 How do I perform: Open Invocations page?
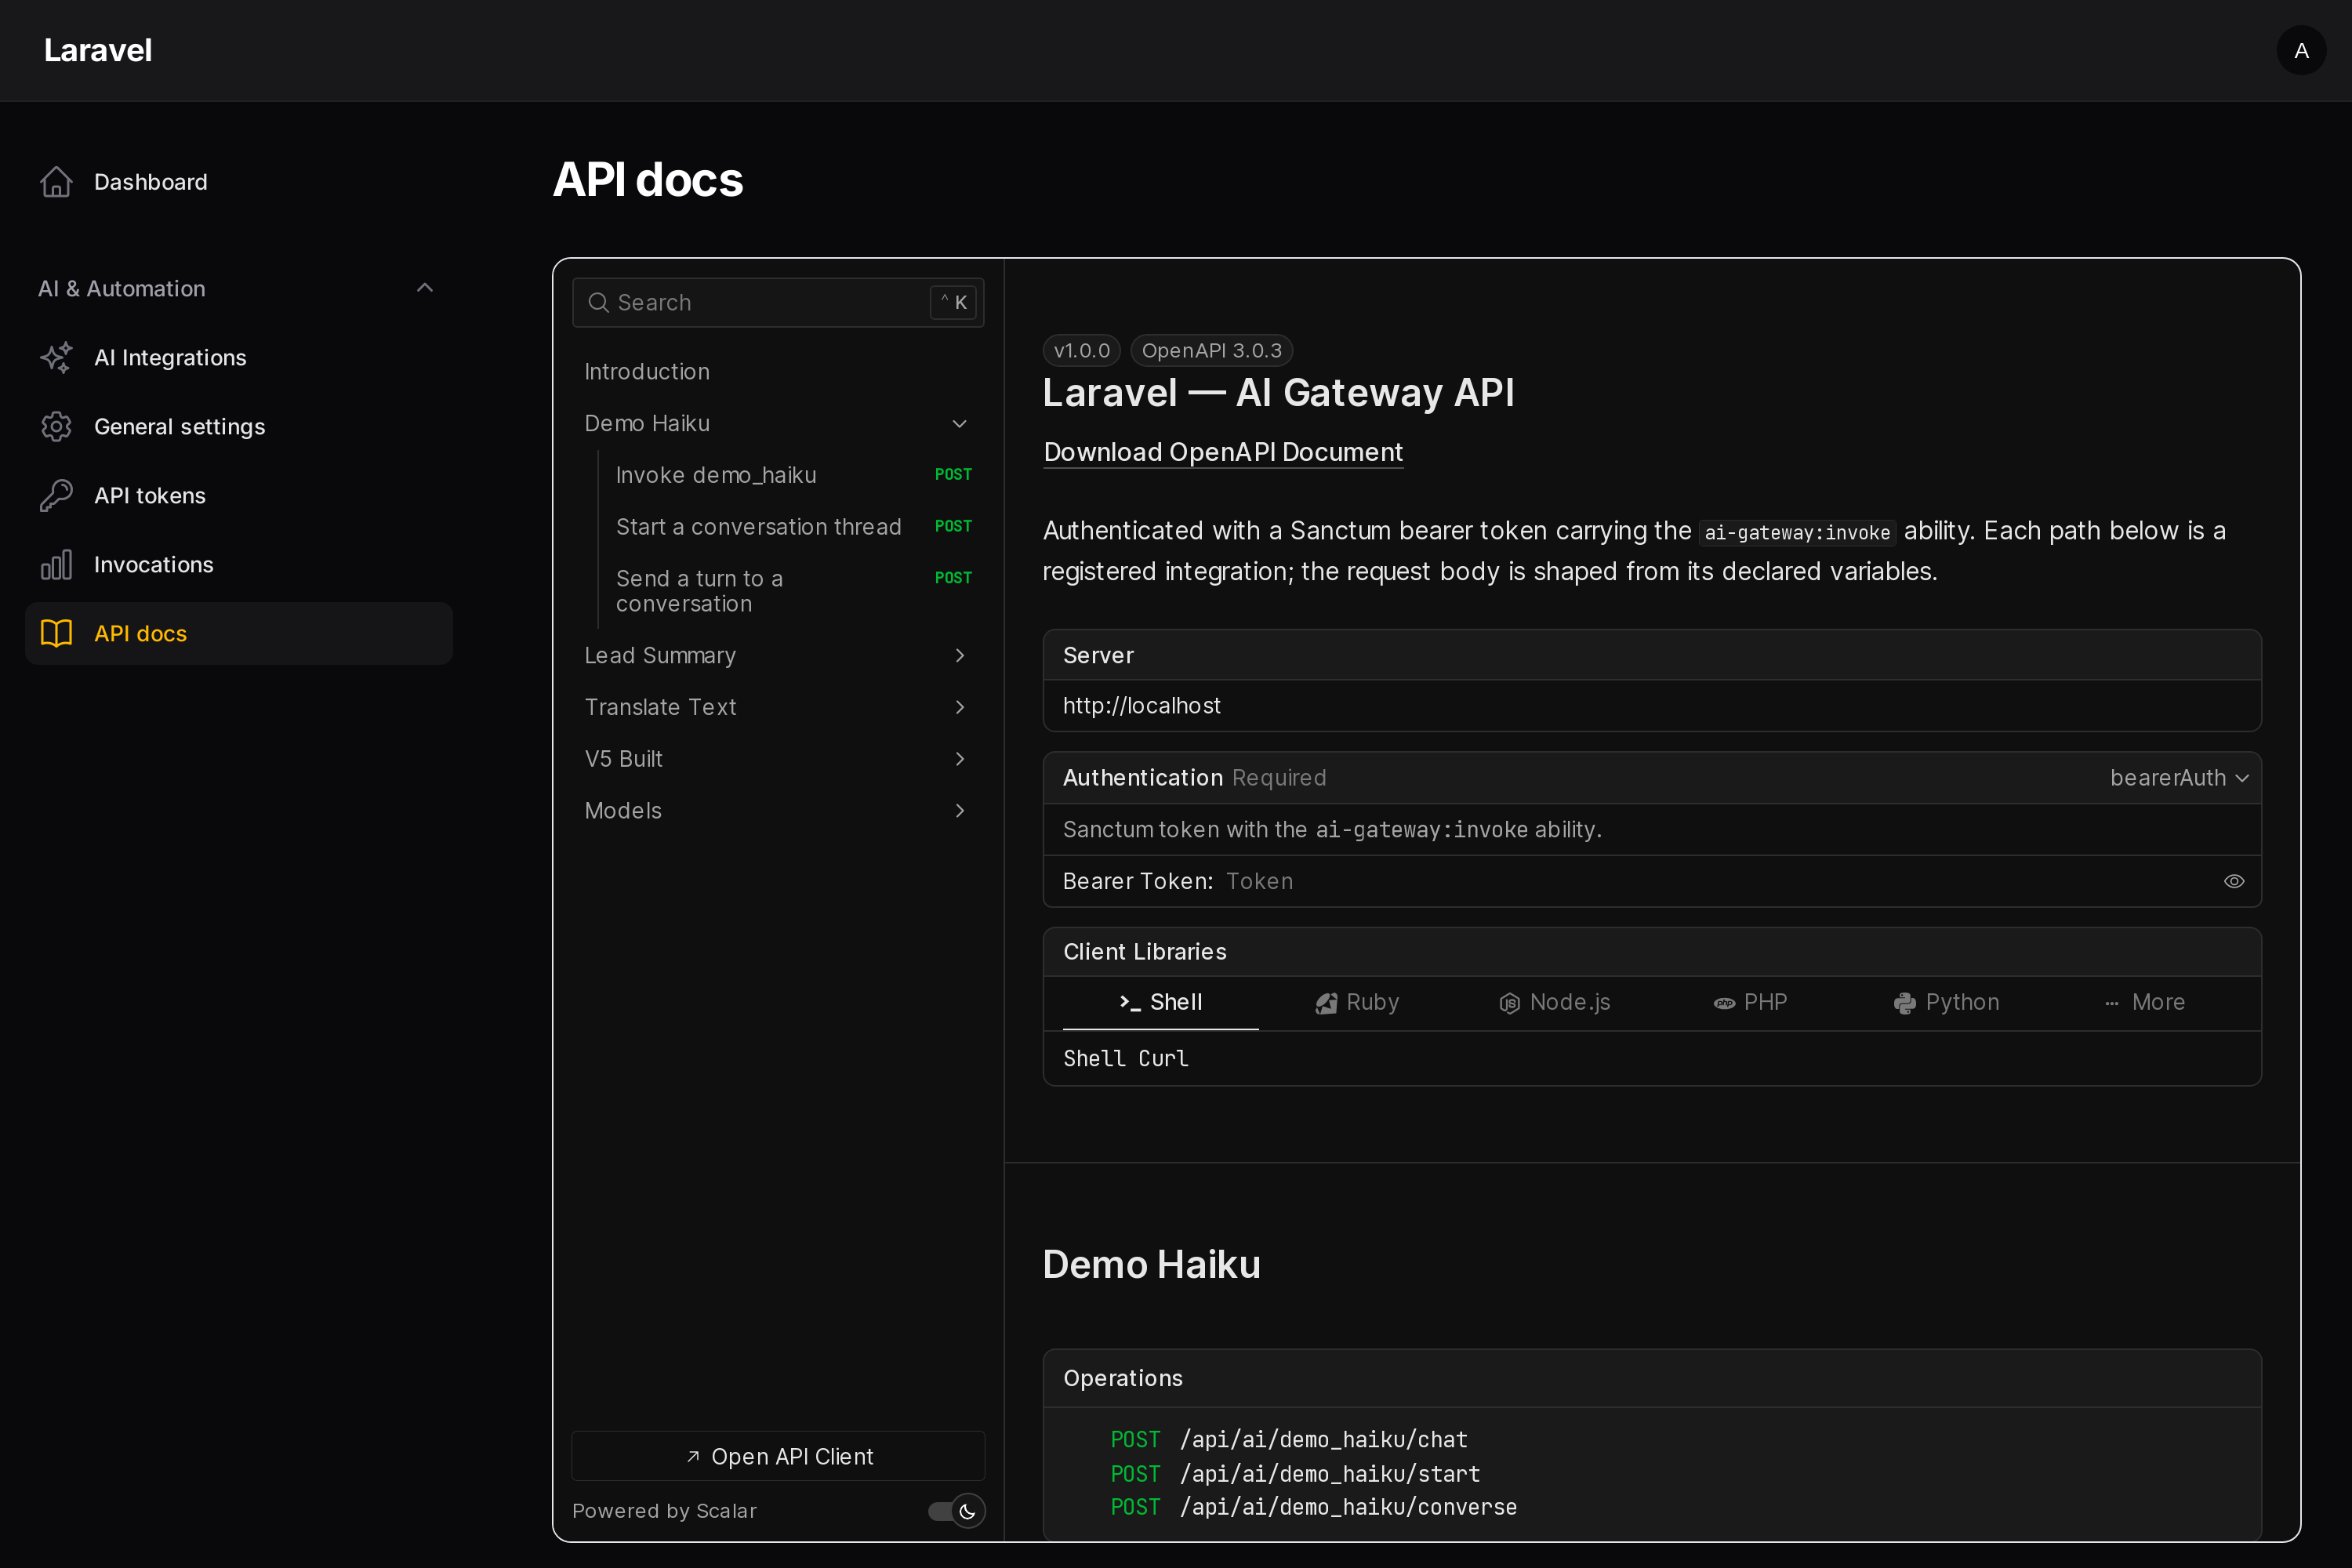(239, 564)
